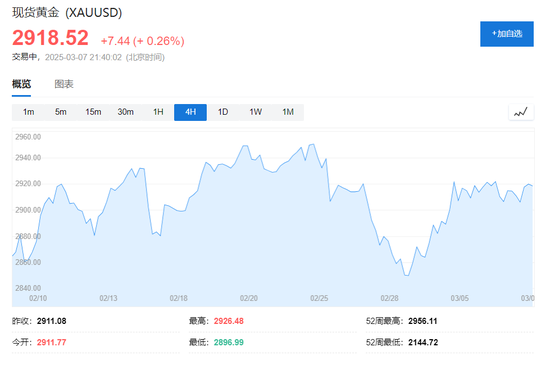Click the 52周最高 value 2956.11
550x365 pixels.
[423, 321]
